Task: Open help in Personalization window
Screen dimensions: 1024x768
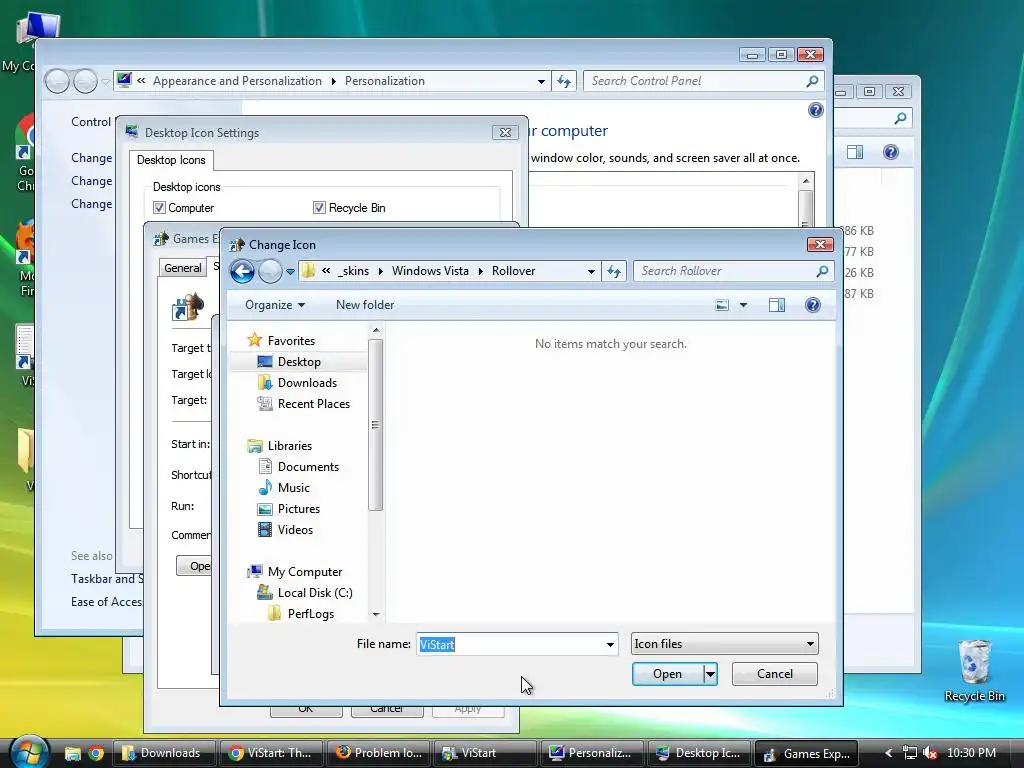Action: click(815, 110)
